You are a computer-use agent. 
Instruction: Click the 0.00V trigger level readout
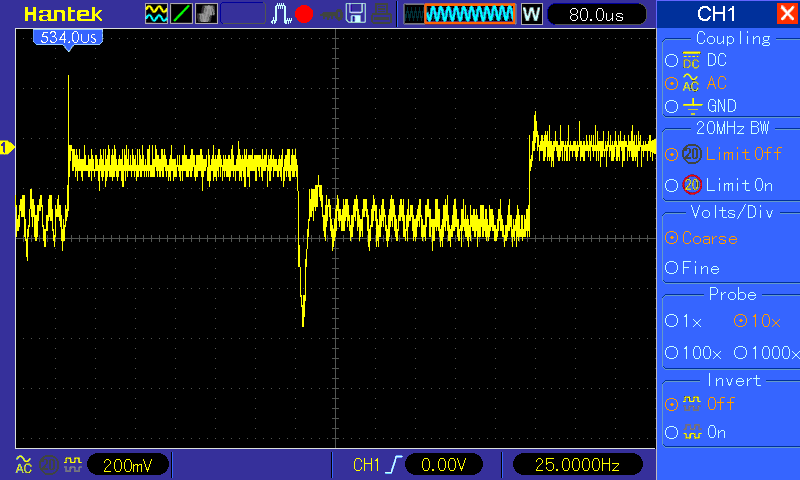click(x=443, y=465)
